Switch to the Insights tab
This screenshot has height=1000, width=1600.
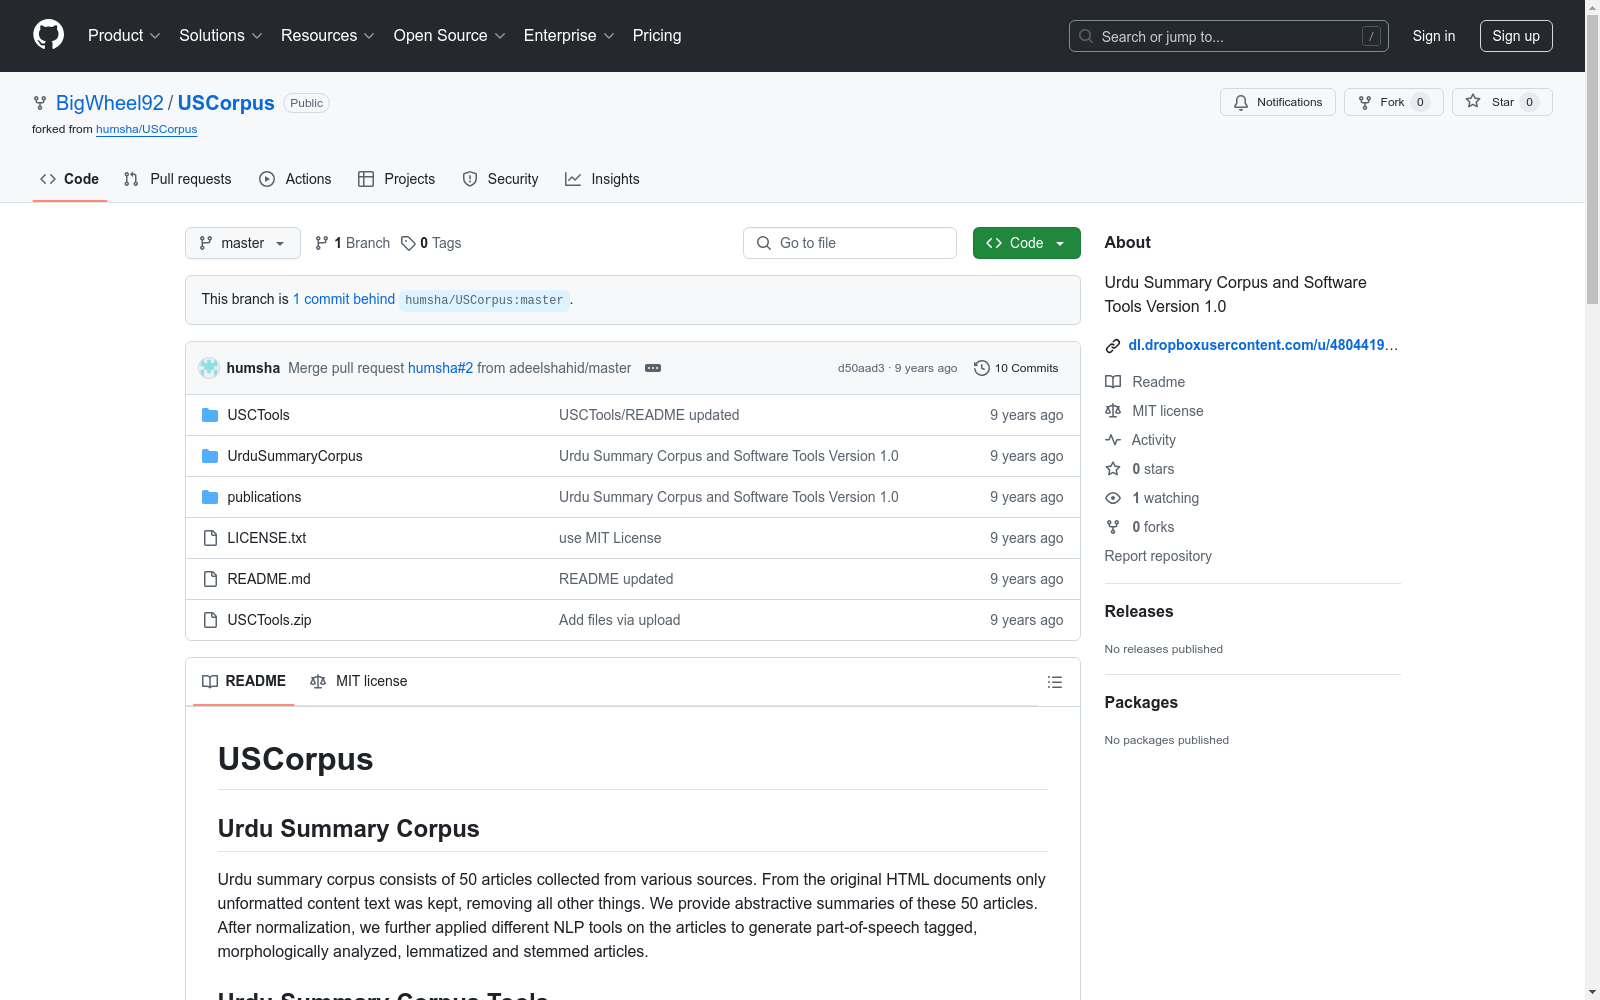tap(602, 179)
